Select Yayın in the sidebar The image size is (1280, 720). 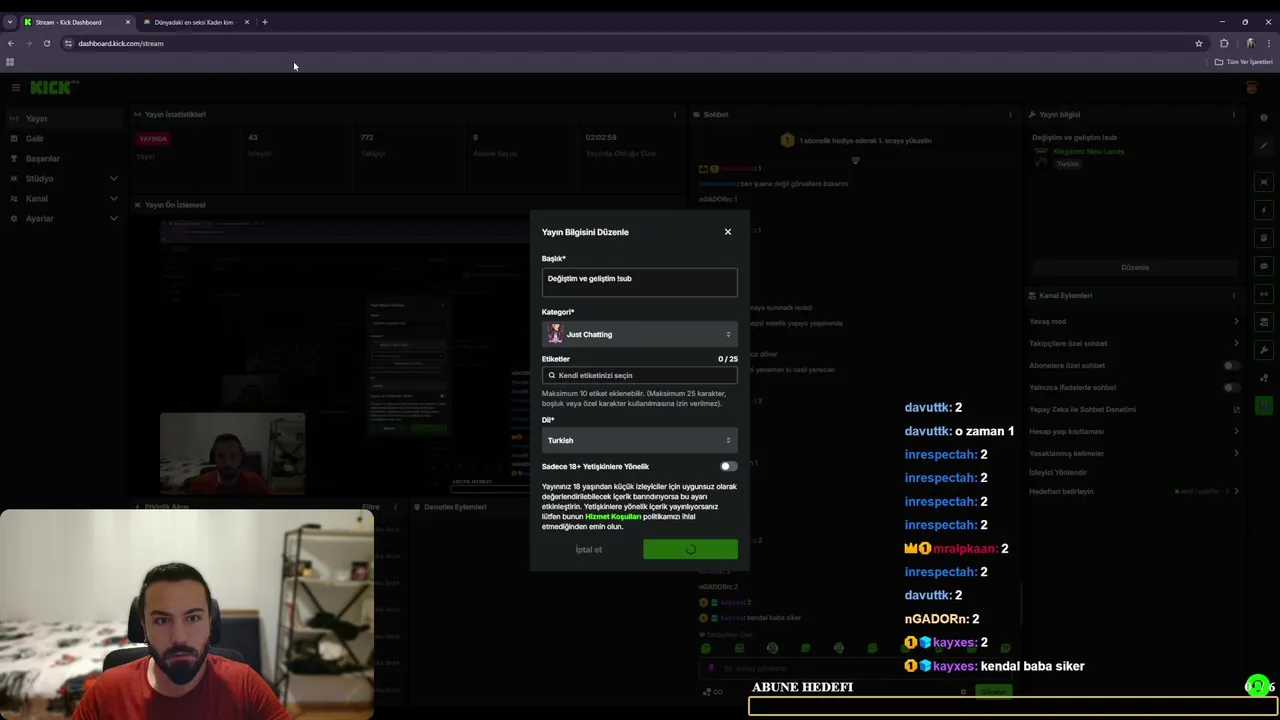(64, 118)
